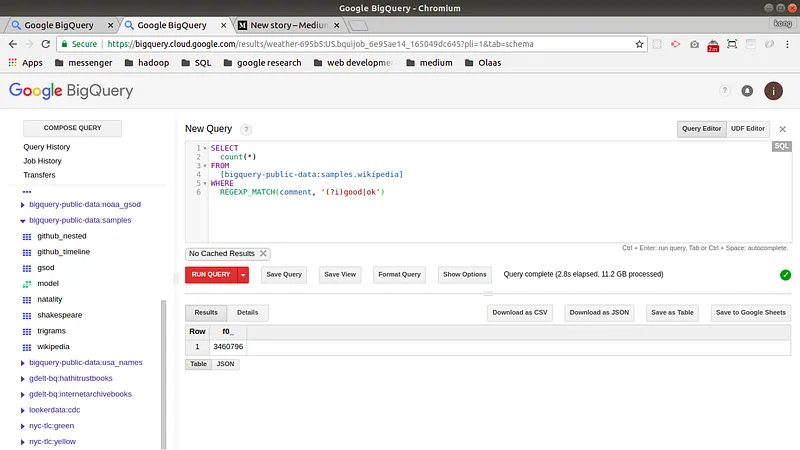Switch the results view to JSON
The width and height of the screenshot is (800, 450).
click(226, 364)
